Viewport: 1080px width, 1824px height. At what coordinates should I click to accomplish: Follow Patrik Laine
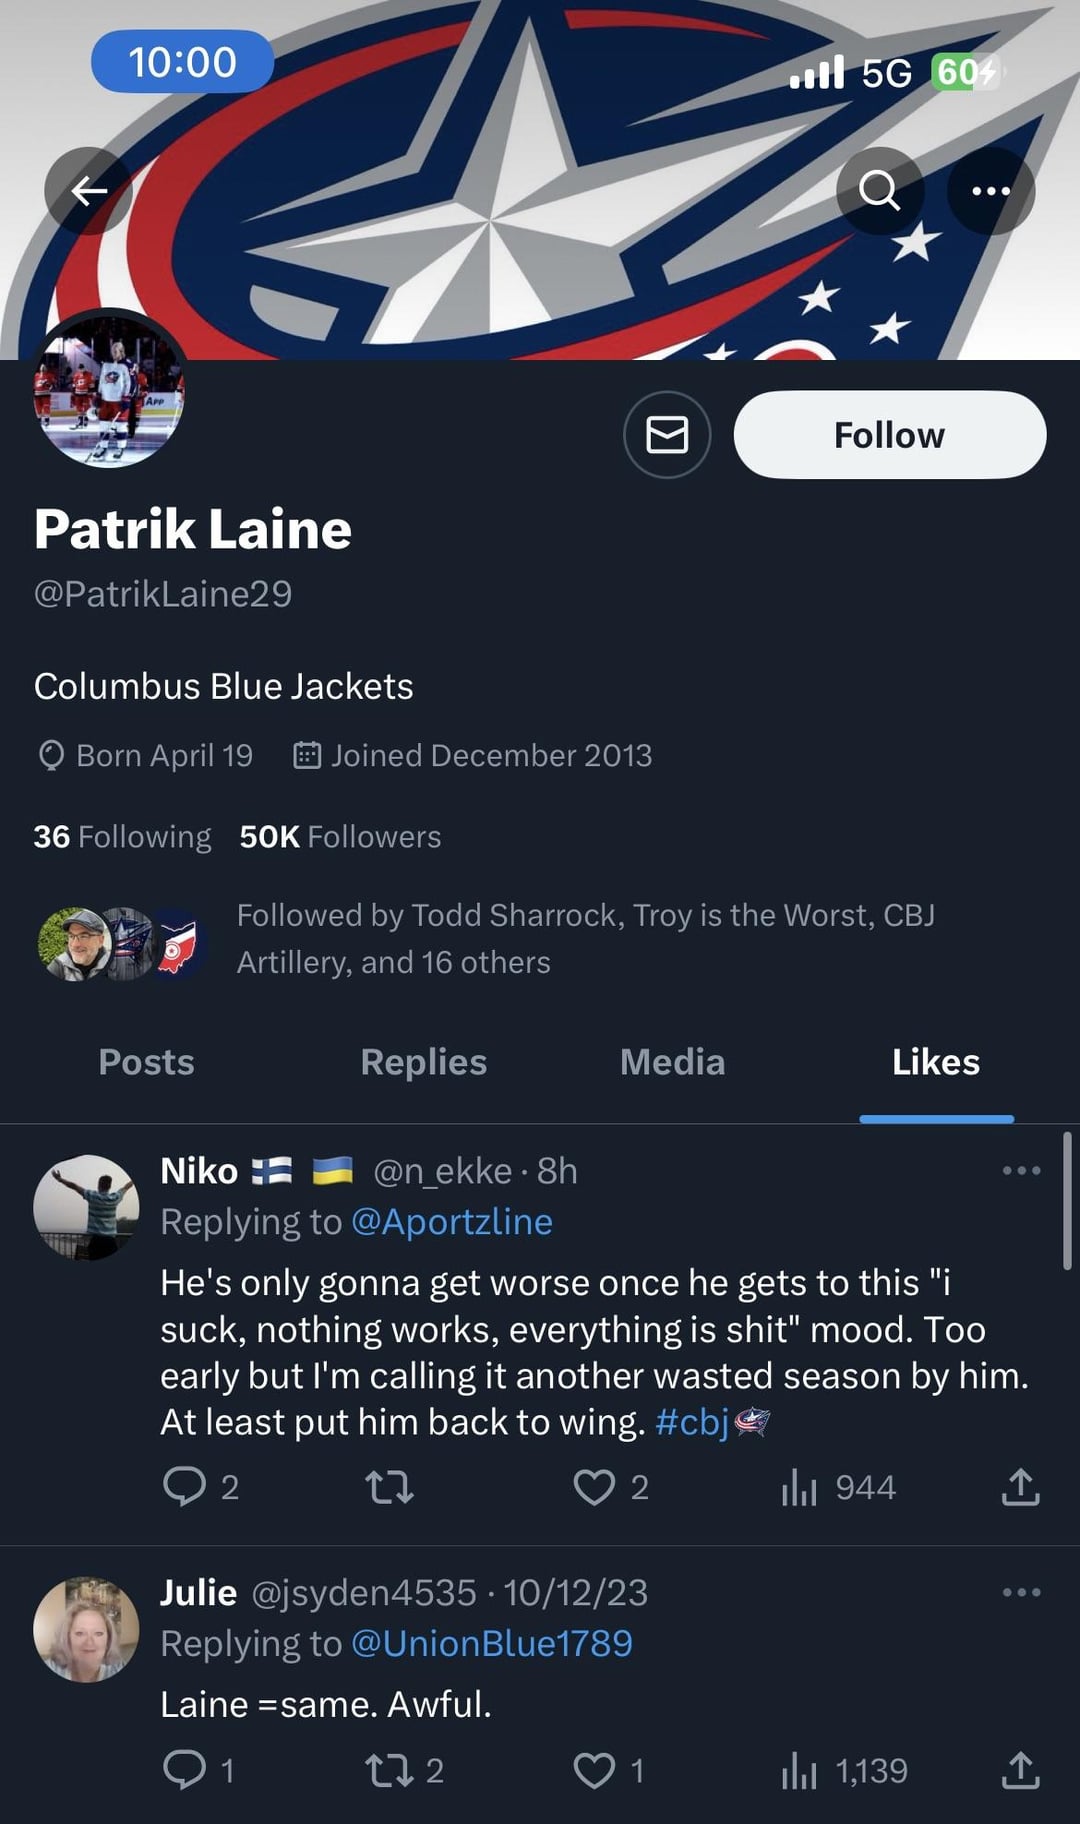click(889, 435)
